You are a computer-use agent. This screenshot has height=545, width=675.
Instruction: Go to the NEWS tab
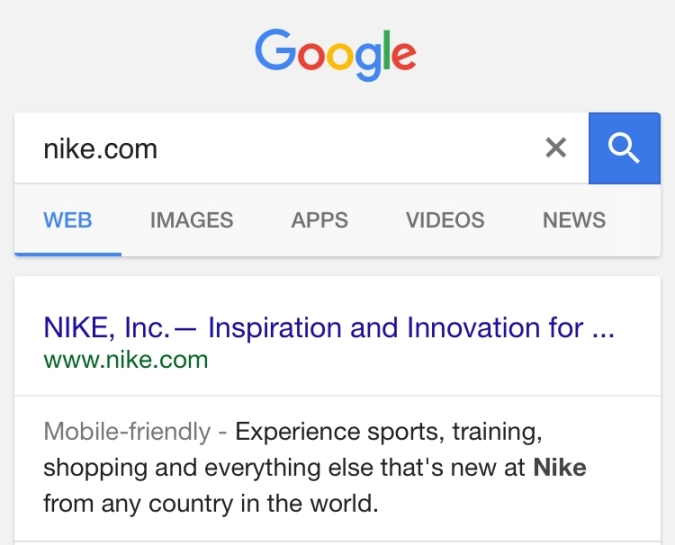[x=574, y=220]
